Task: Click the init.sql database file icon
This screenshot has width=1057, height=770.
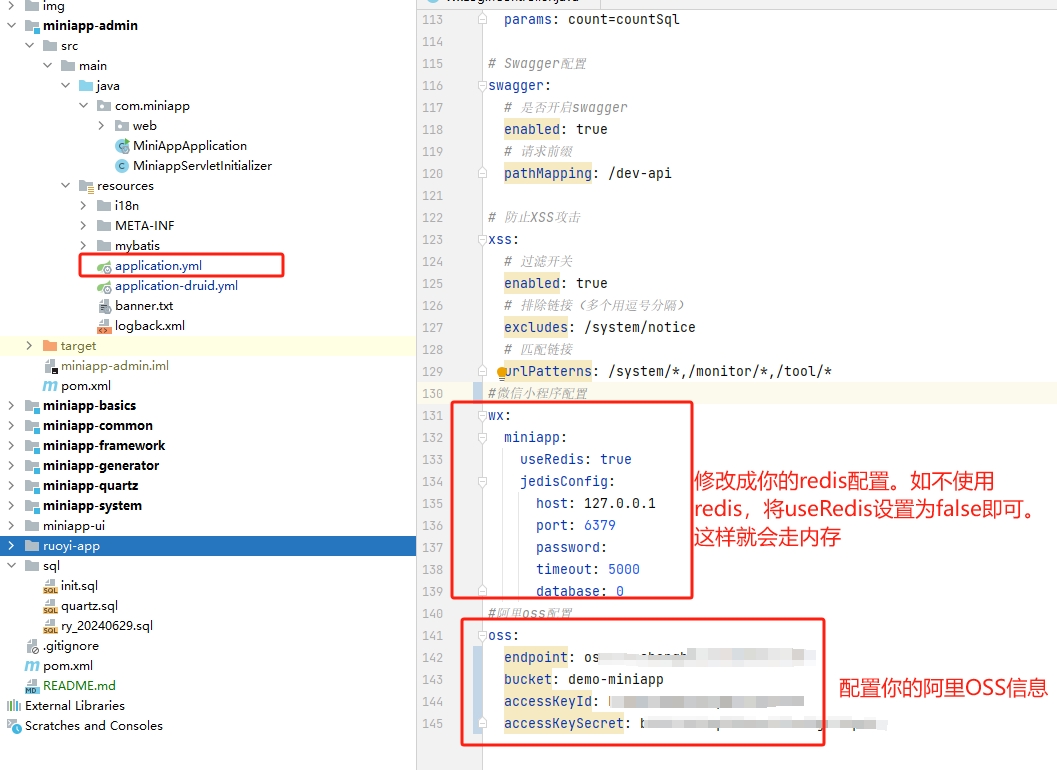Action: (x=50, y=586)
